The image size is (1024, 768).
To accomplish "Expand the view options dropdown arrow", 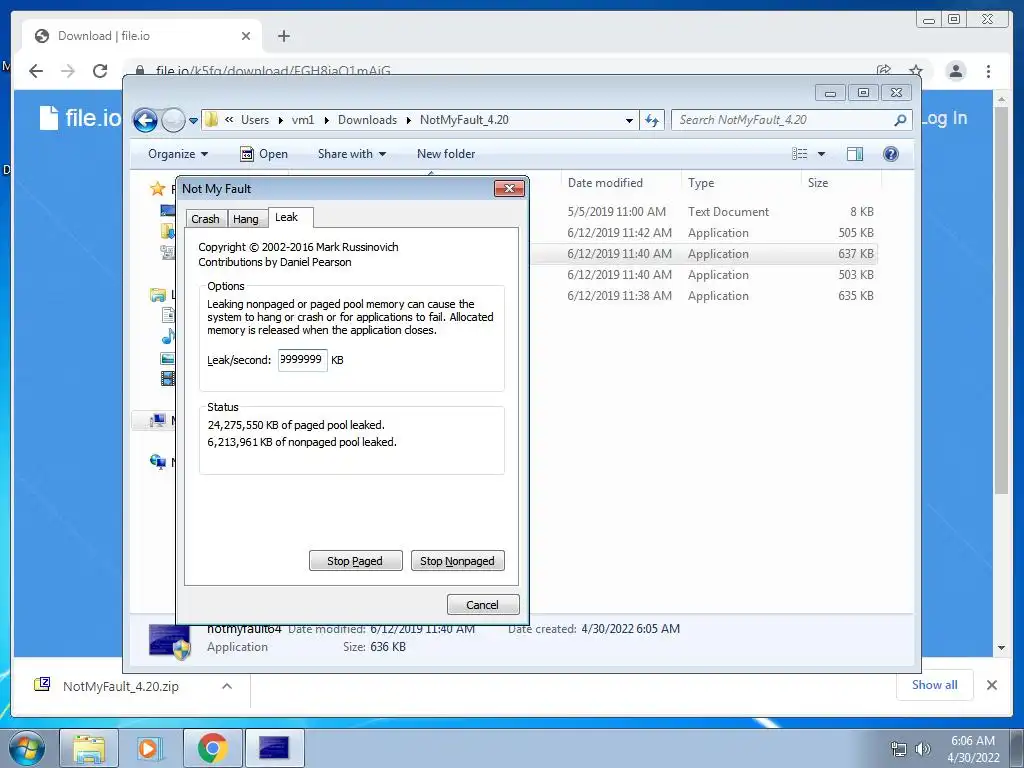I will (822, 154).
